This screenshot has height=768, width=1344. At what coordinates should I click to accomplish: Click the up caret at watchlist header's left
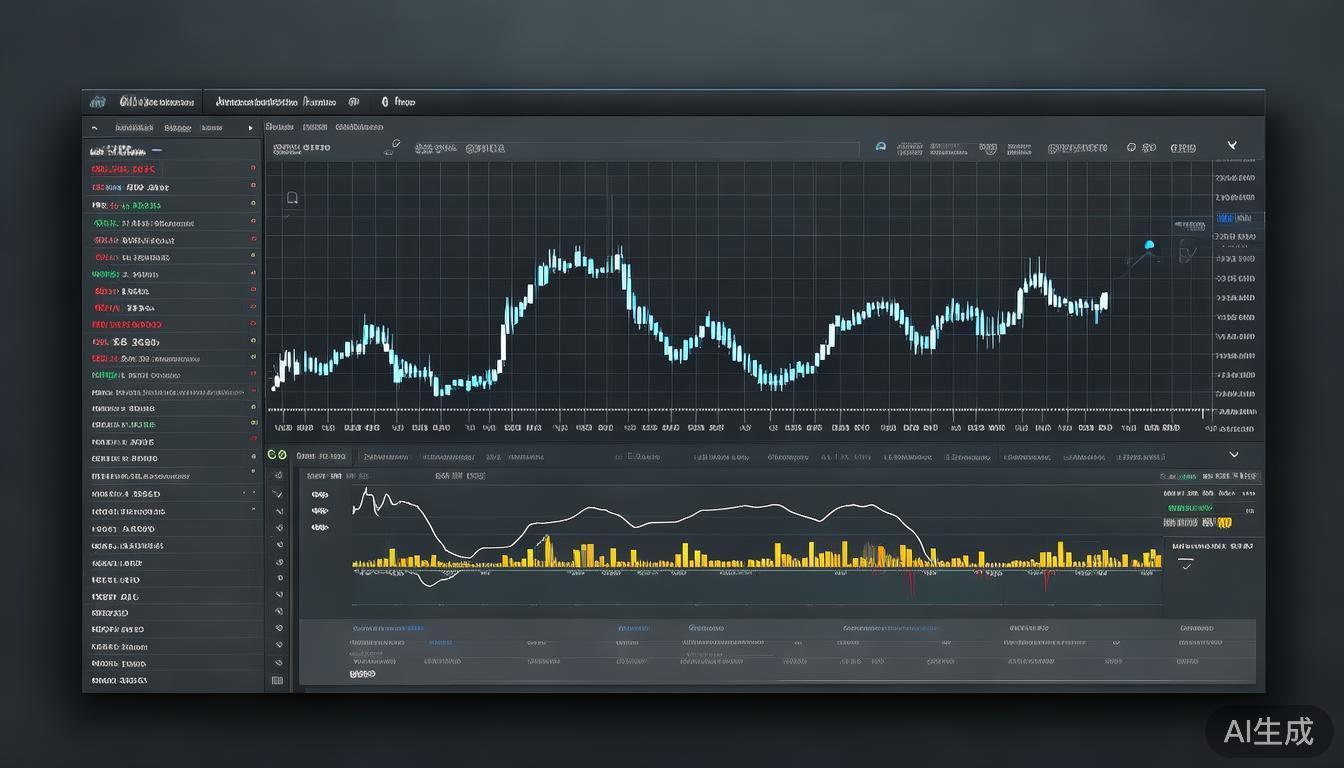coord(94,128)
